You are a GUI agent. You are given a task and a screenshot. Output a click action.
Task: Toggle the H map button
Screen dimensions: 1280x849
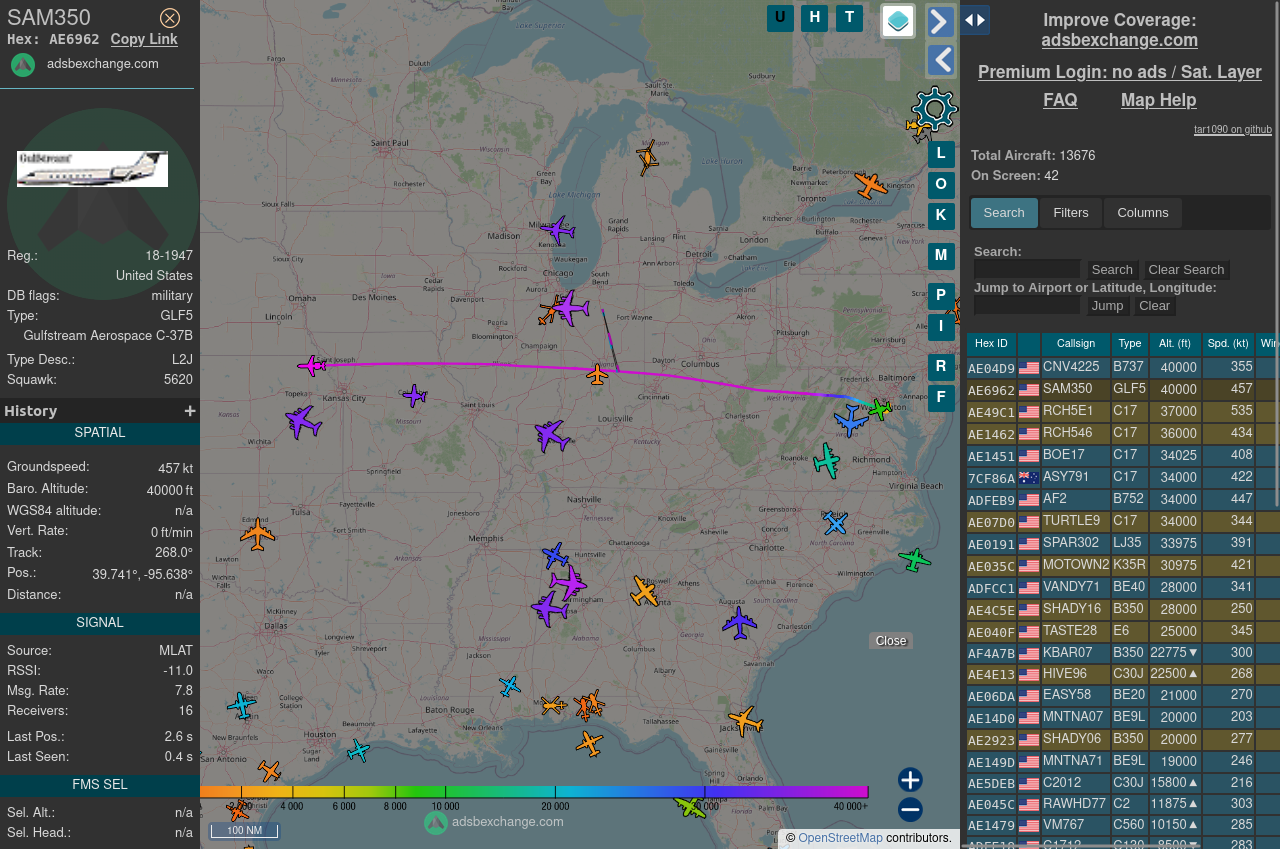[x=815, y=18]
